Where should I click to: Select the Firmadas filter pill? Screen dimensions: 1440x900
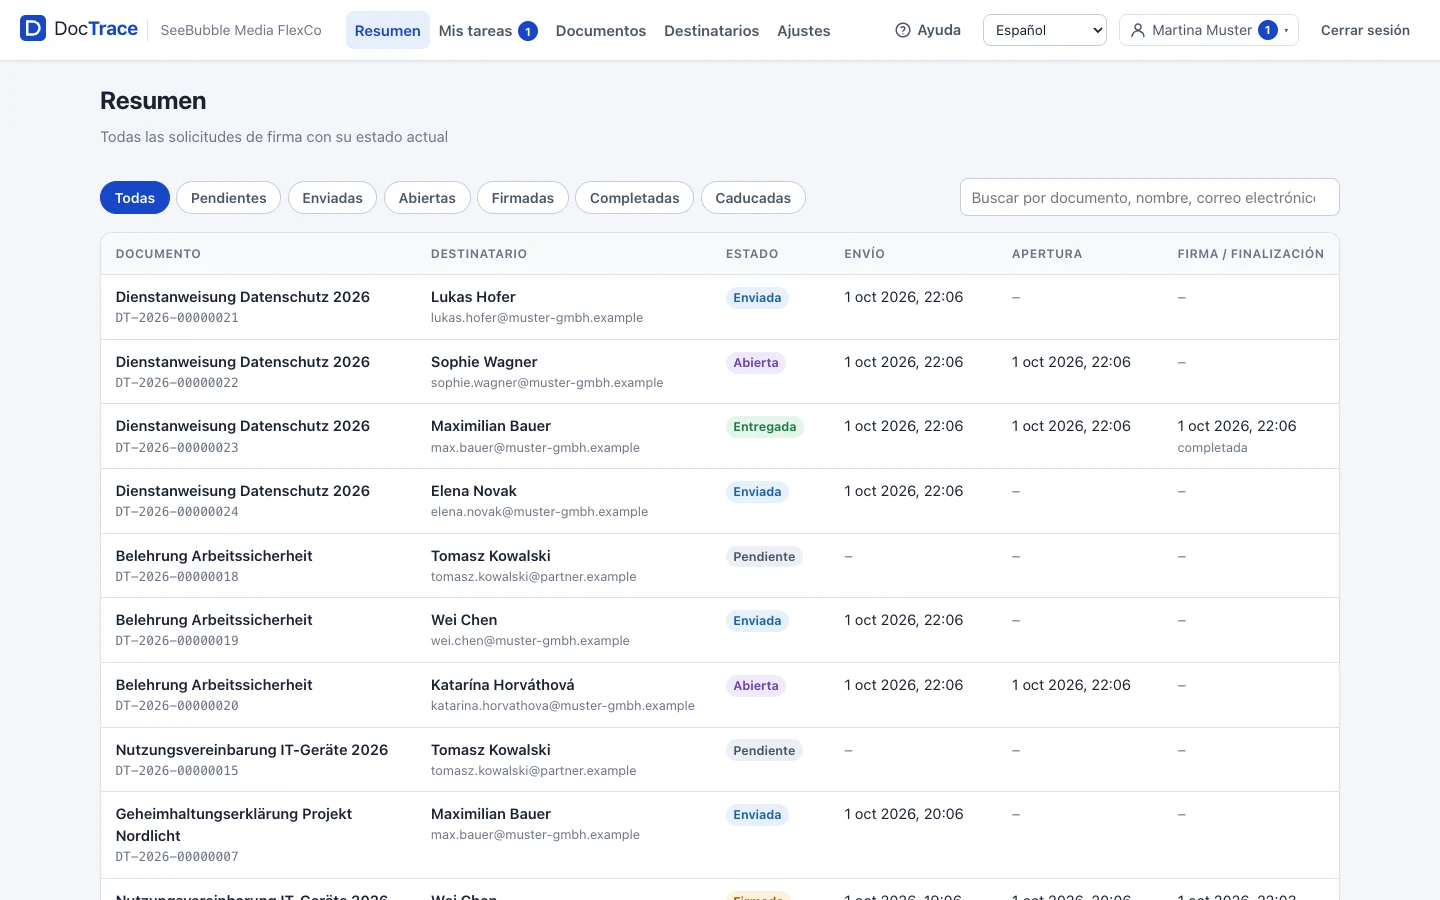[523, 198]
